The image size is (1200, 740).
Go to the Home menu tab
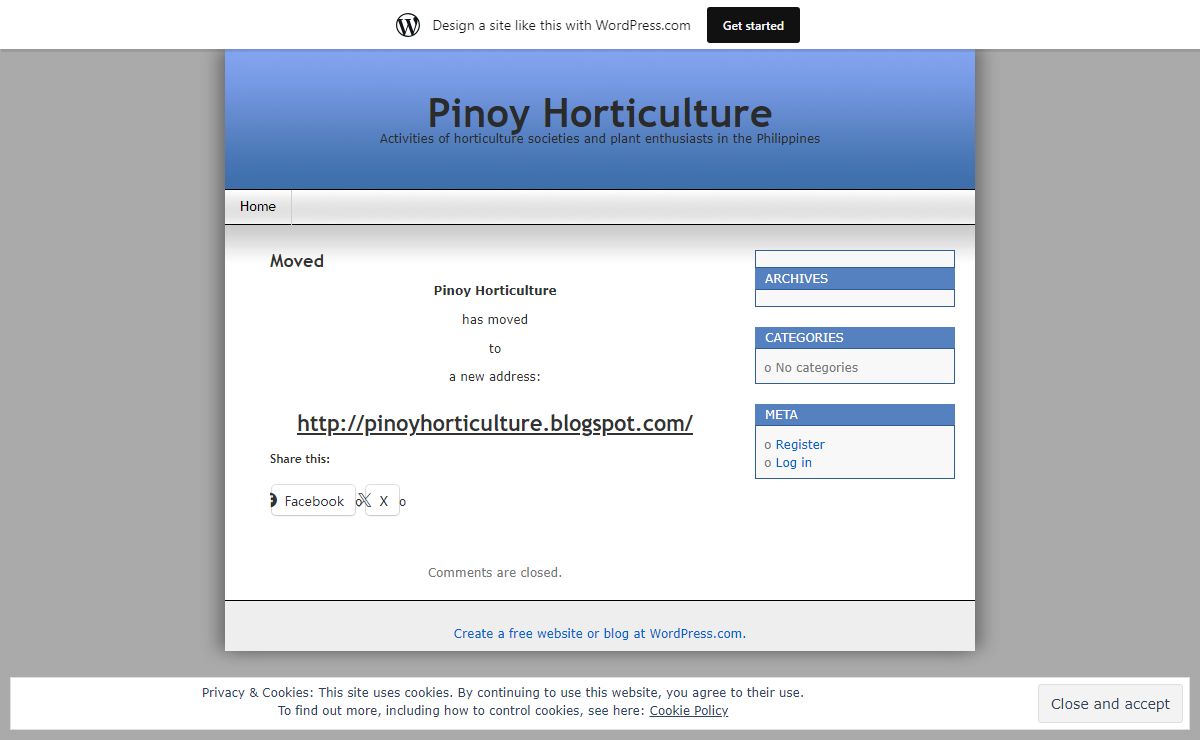pos(258,207)
